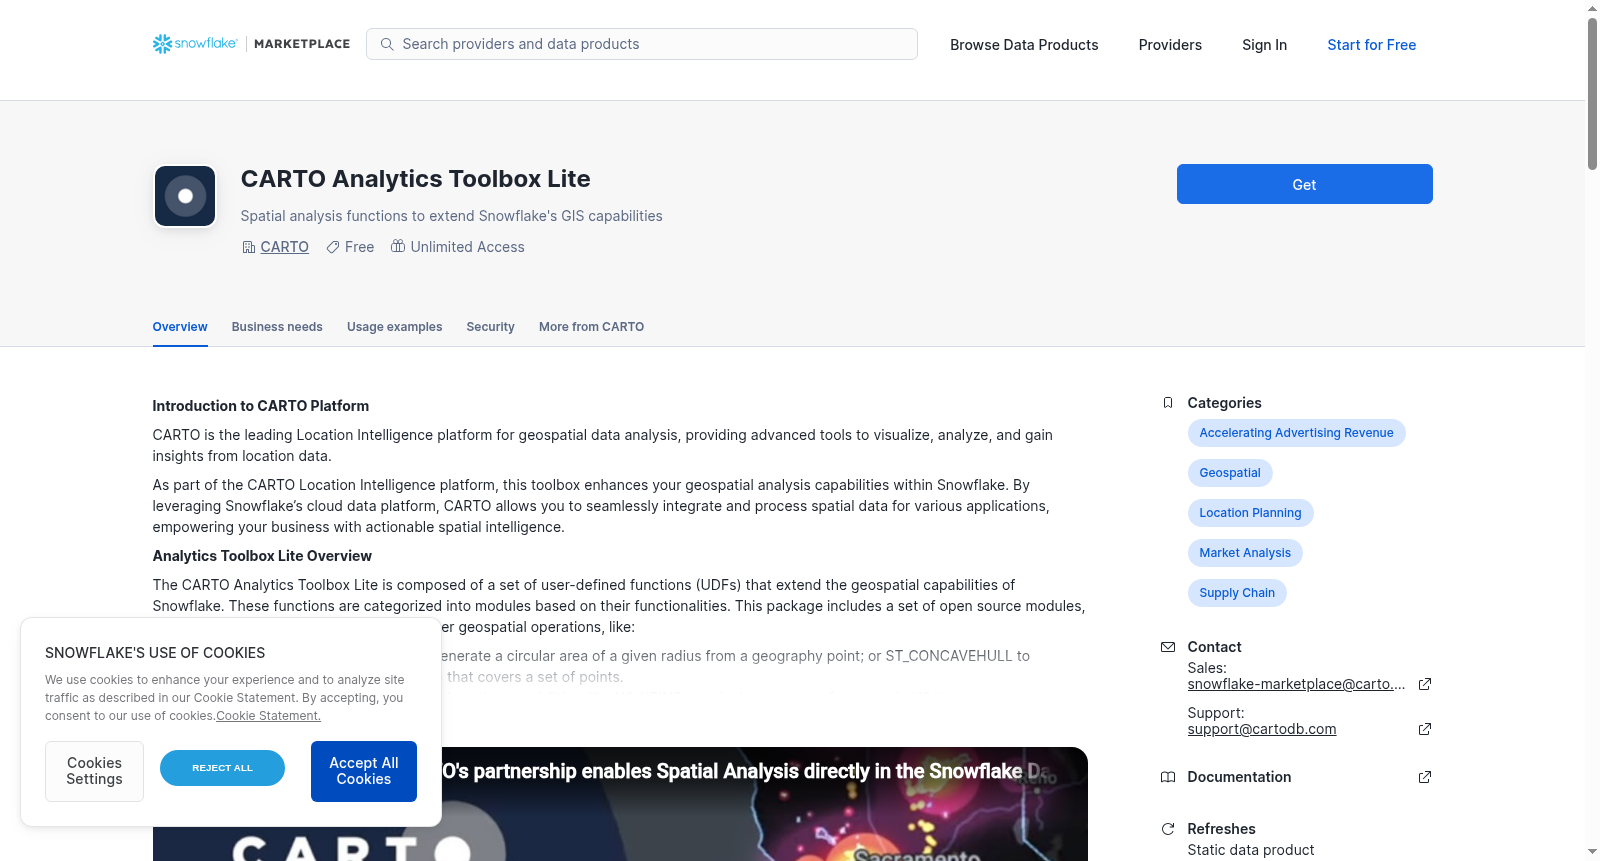Image resolution: width=1600 pixels, height=861 pixels.
Task: Click the Accept All Cookies button
Action: [364, 771]
